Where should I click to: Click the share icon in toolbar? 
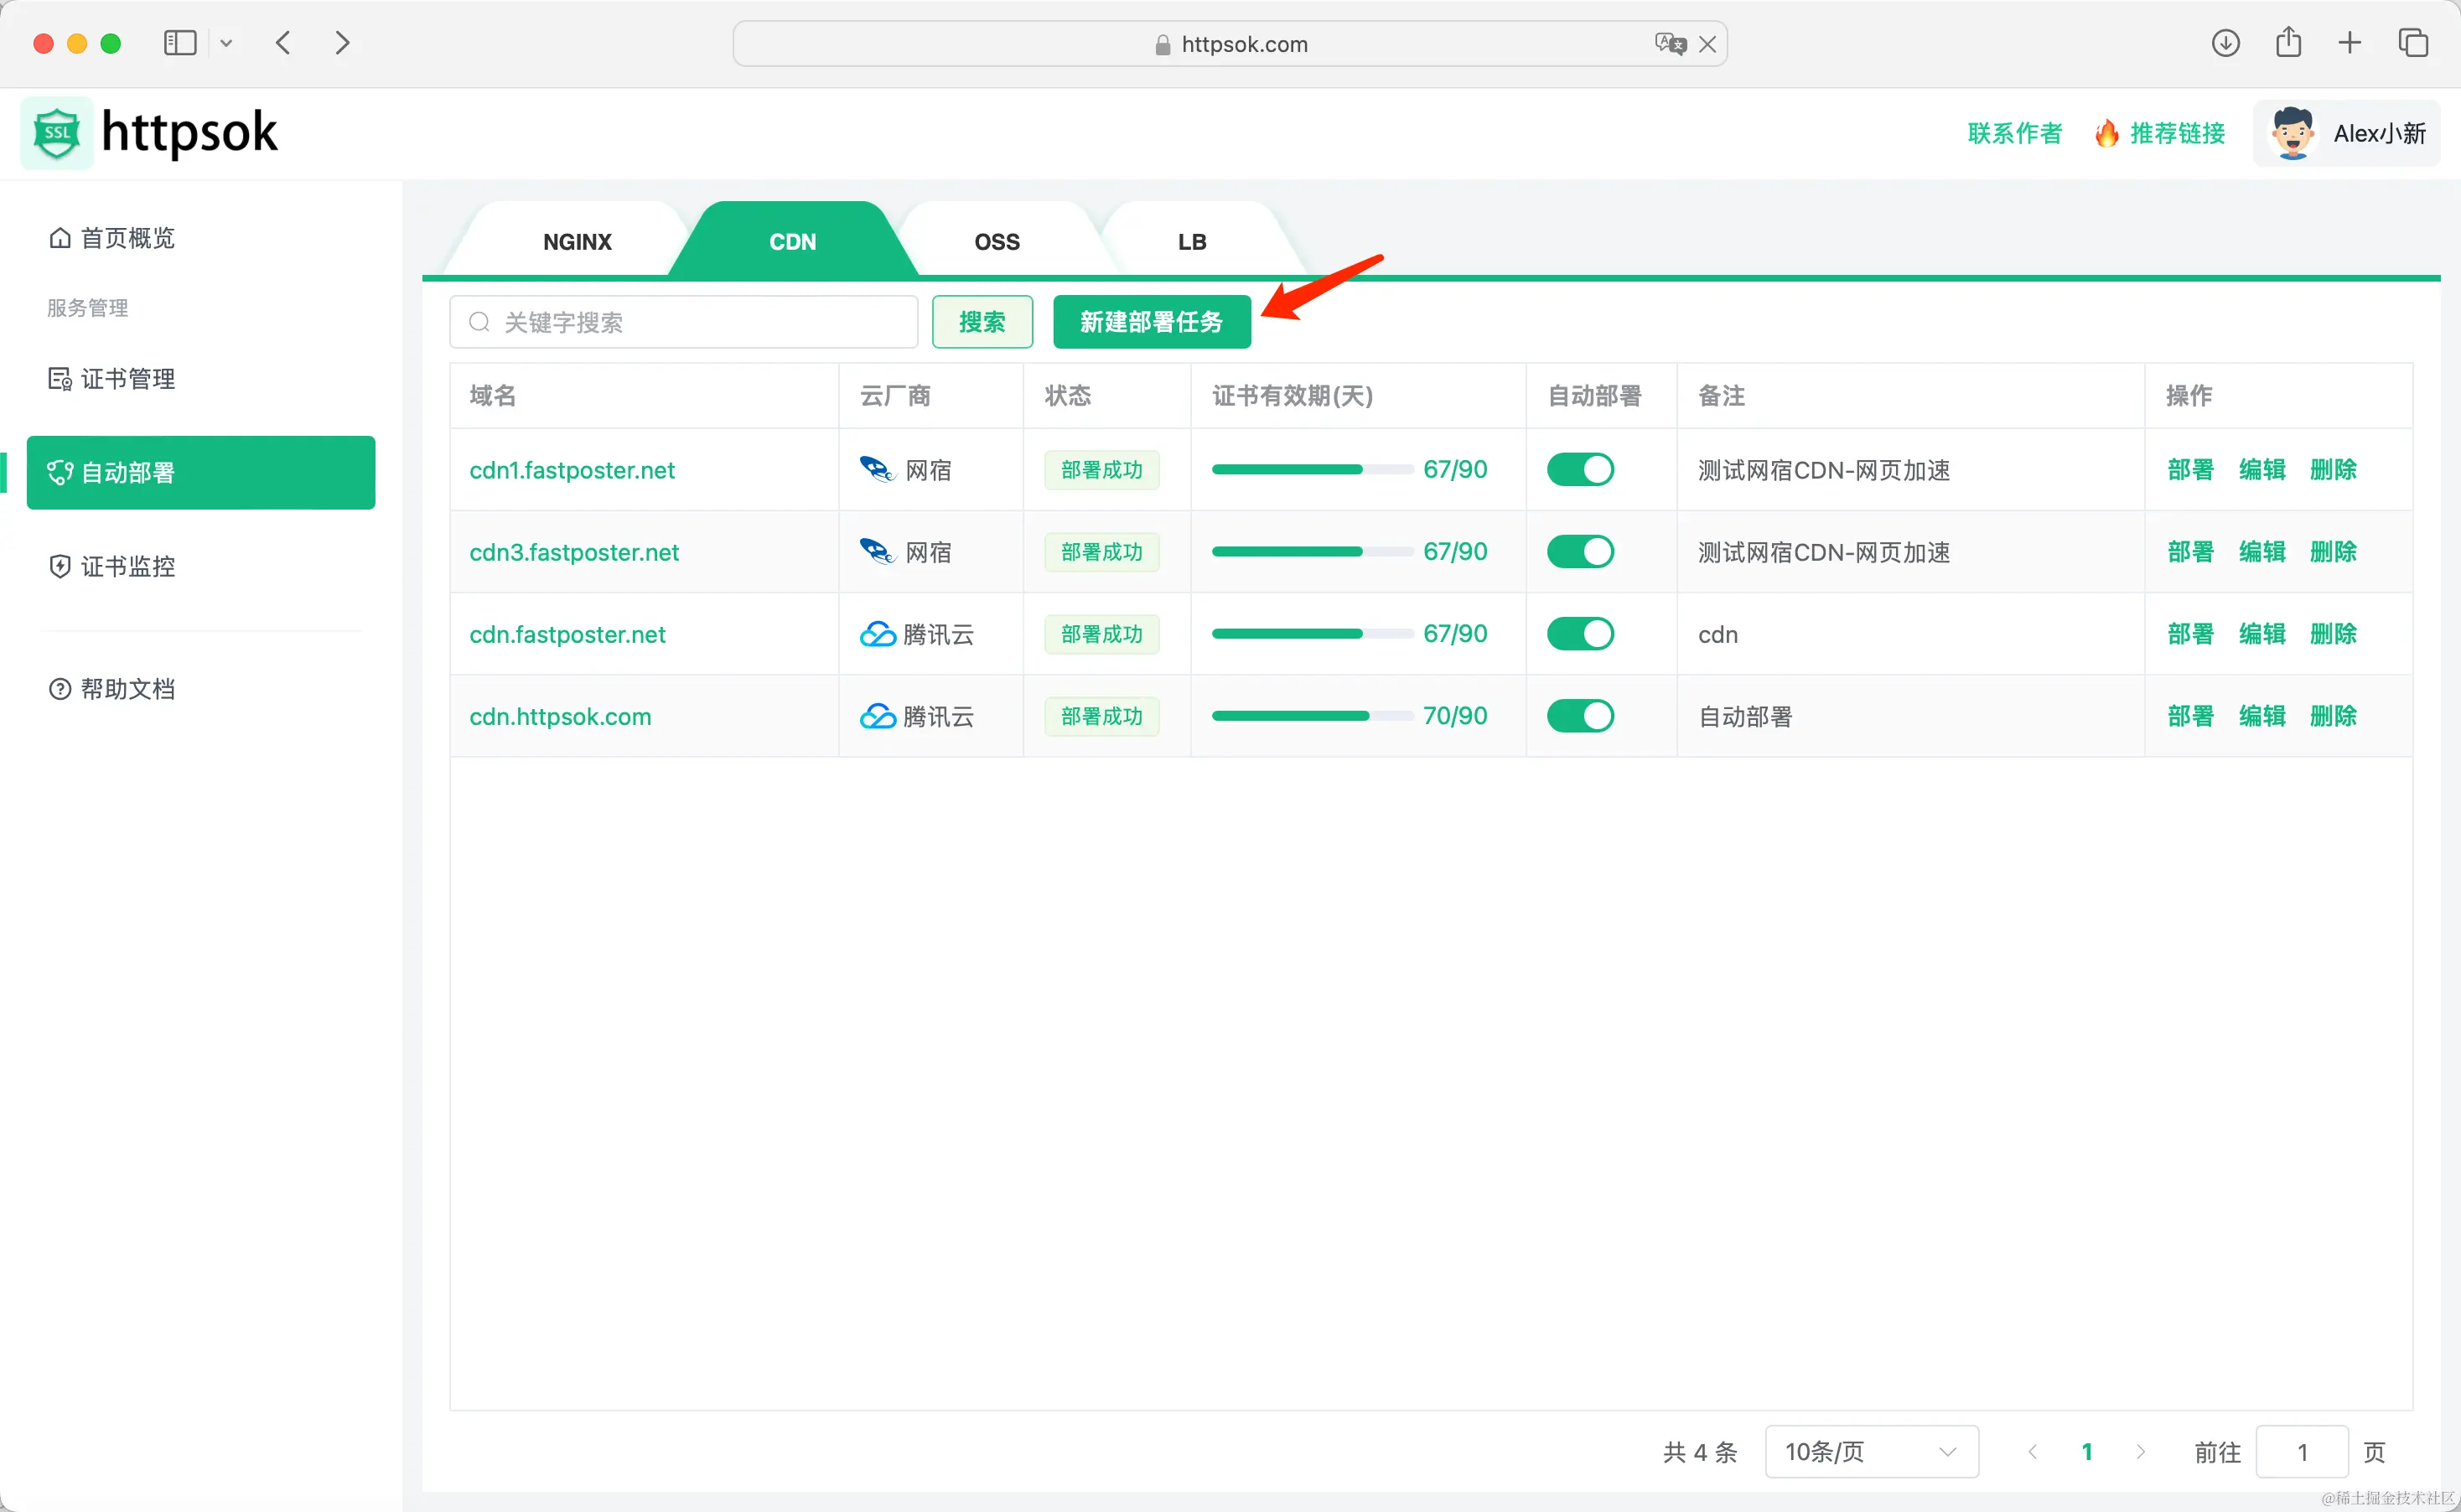(2288, 43)
